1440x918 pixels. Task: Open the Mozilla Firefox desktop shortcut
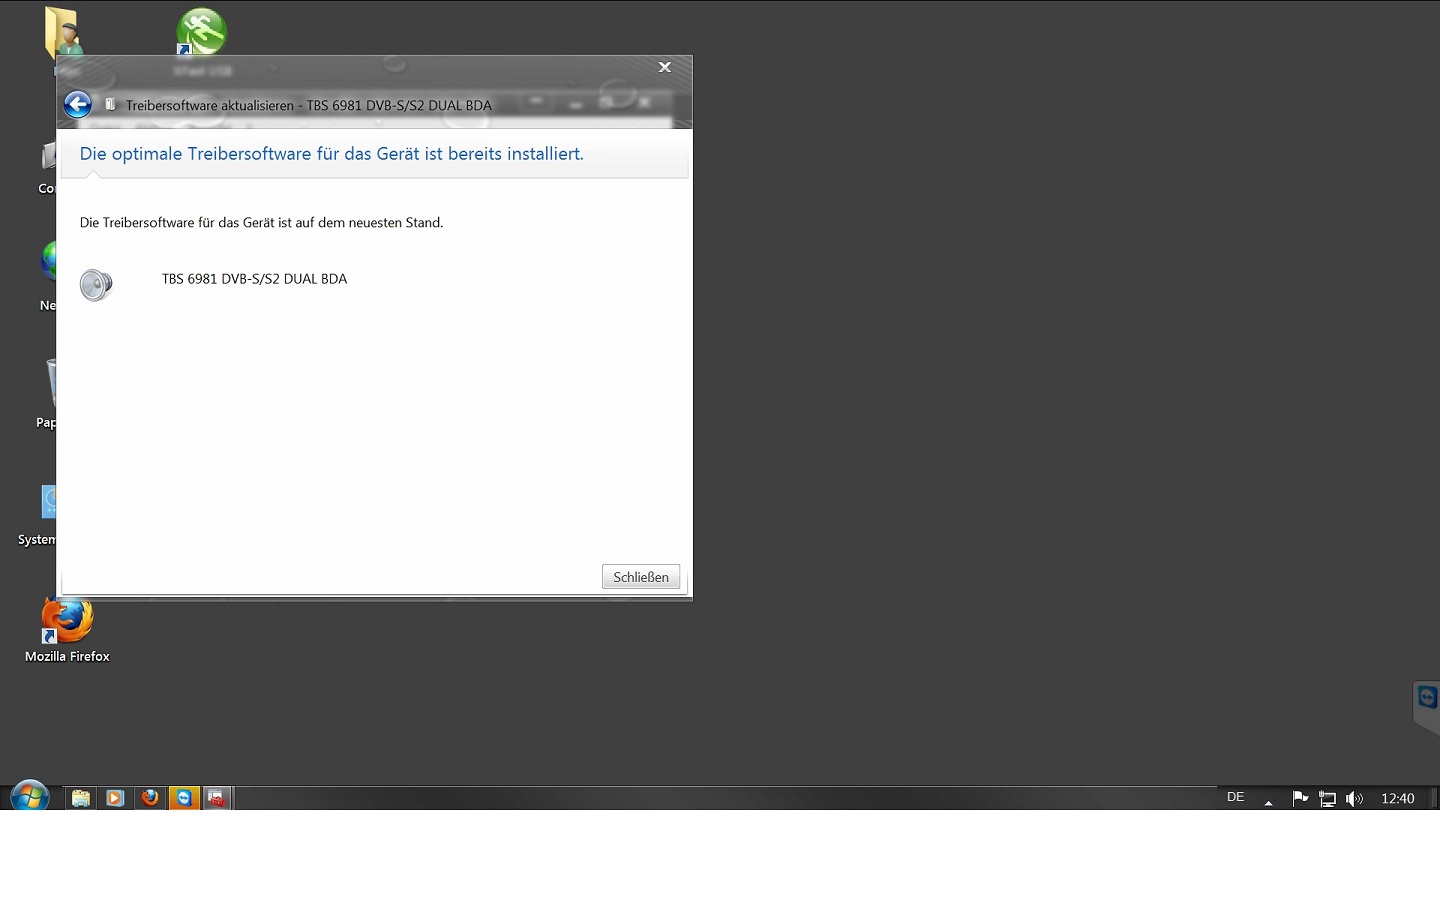(x=67, y=631)
